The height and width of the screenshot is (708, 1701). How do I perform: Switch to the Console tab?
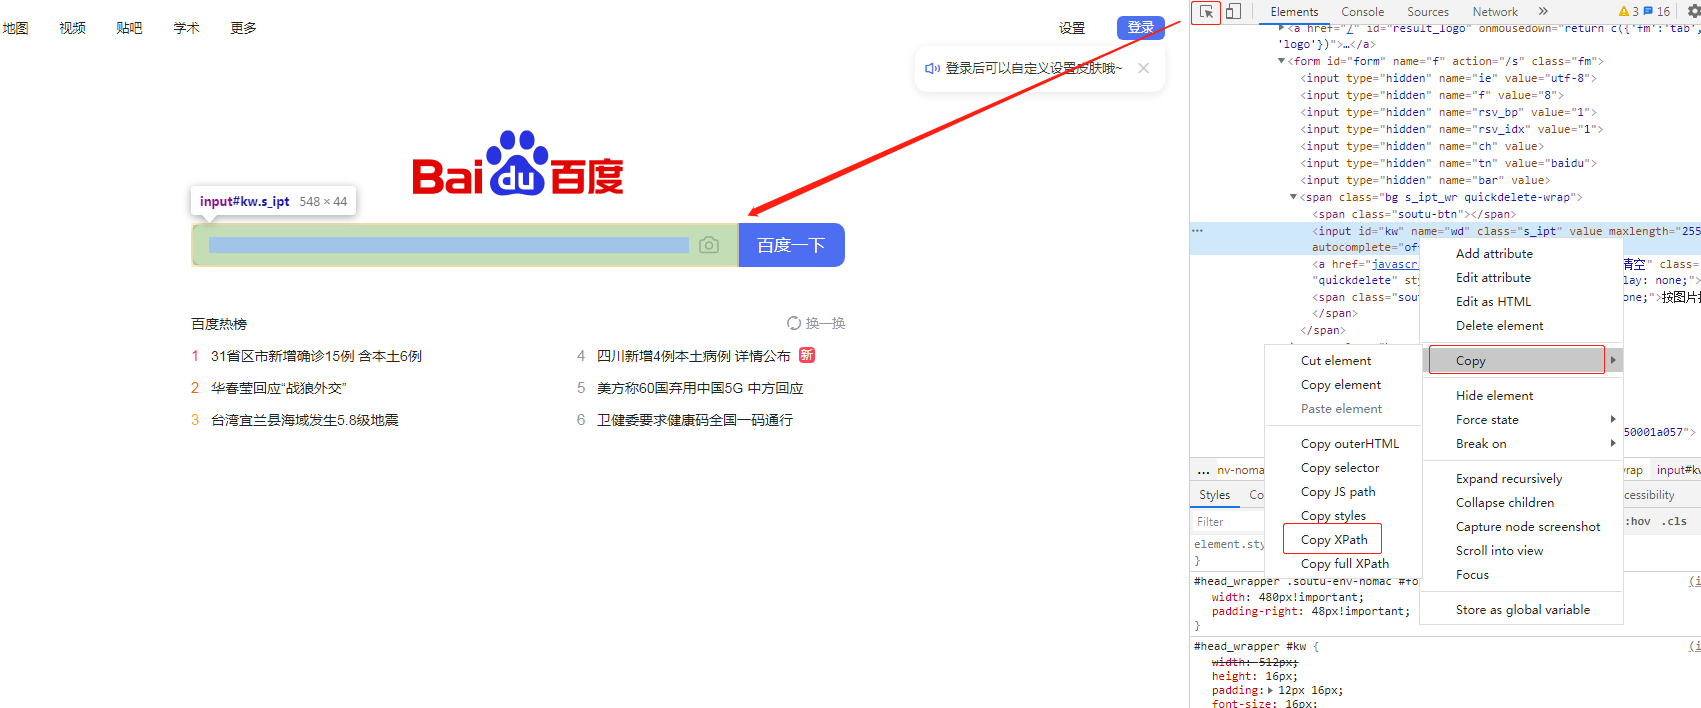[1362, 12]
